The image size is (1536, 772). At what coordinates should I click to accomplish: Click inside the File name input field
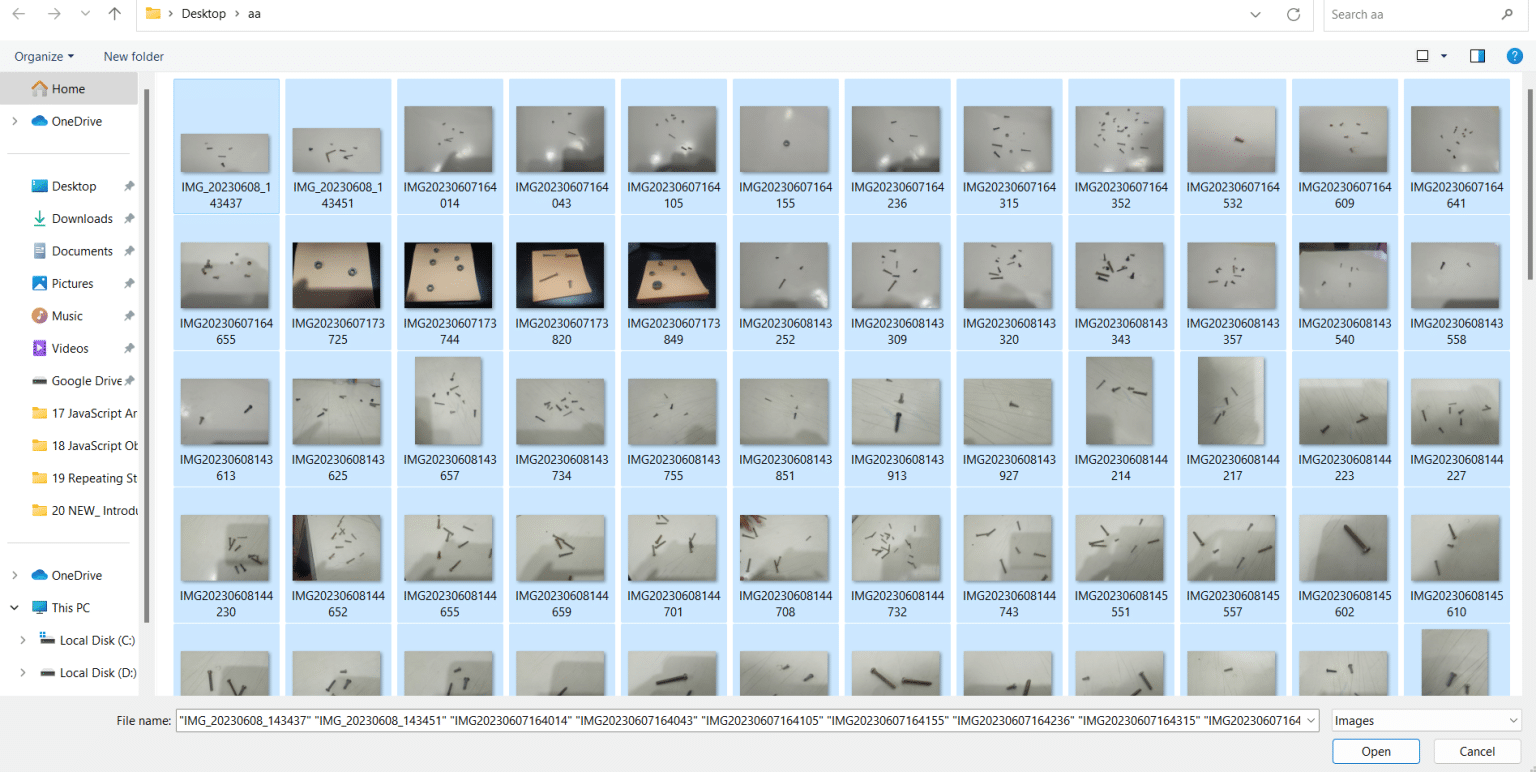pyautogui.click(x=700, y=720)
